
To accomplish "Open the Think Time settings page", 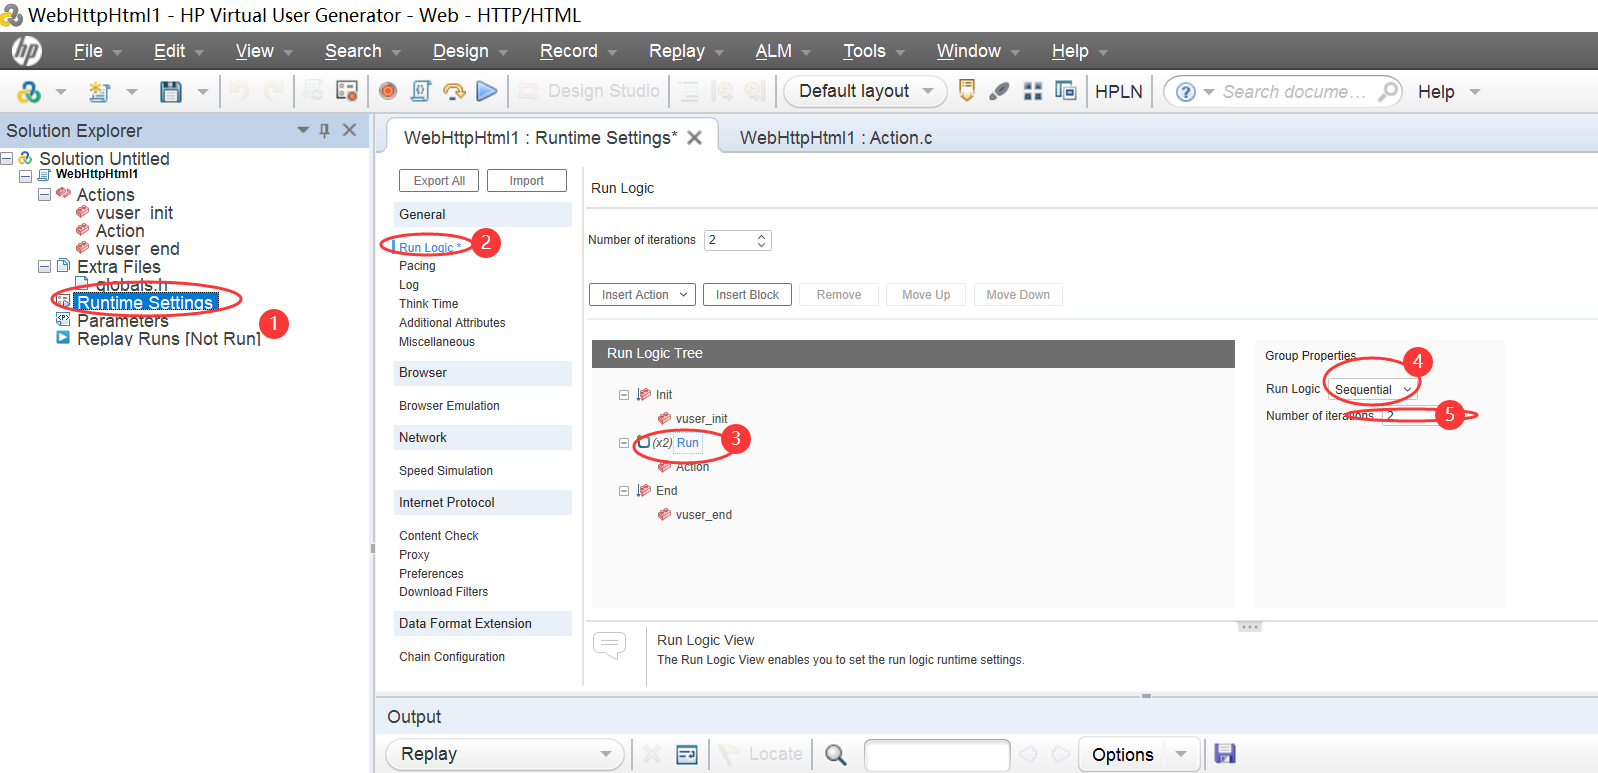I will click(x=428, y=304).
